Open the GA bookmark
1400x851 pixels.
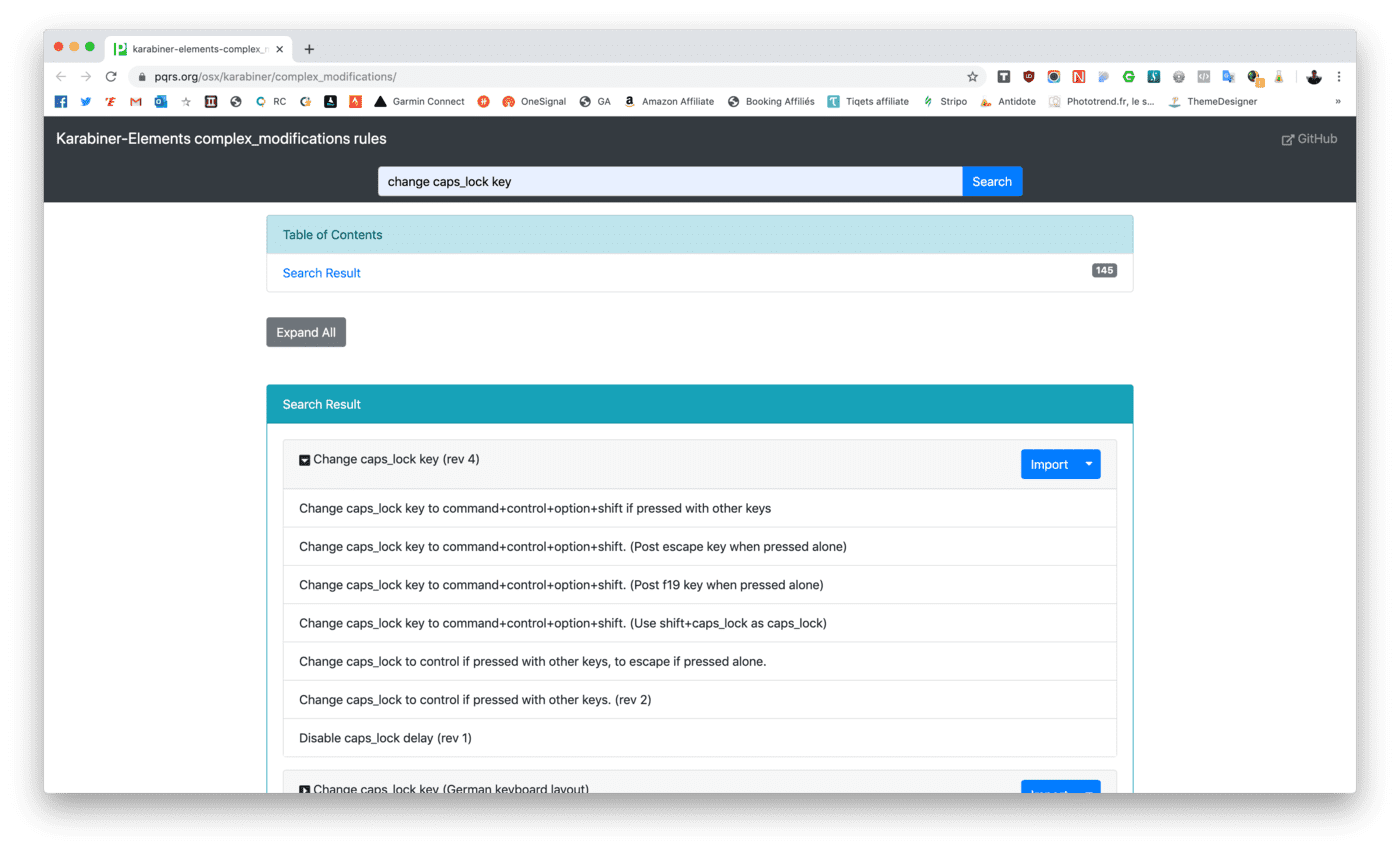pos(595,102)
